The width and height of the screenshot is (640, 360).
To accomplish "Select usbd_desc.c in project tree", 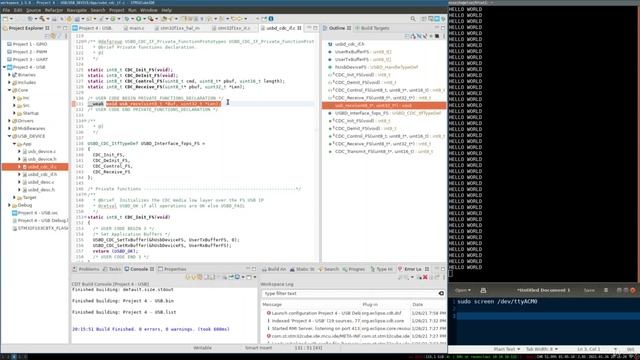I will coord(41,182).
